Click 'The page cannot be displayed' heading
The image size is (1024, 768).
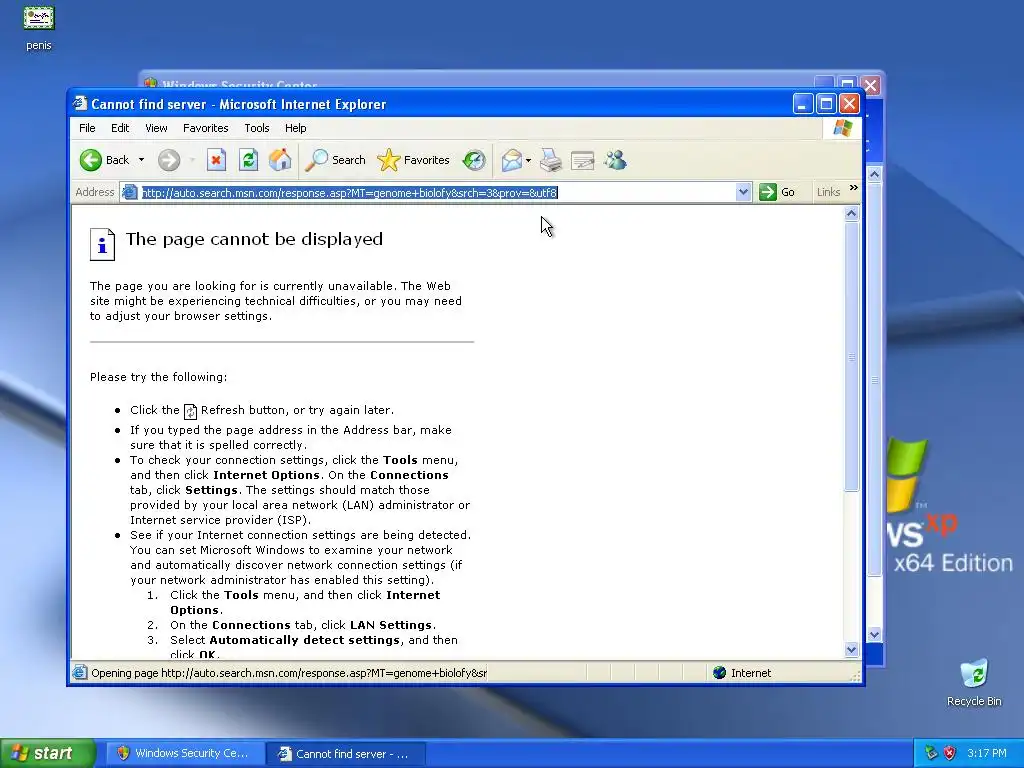point(254,239)
